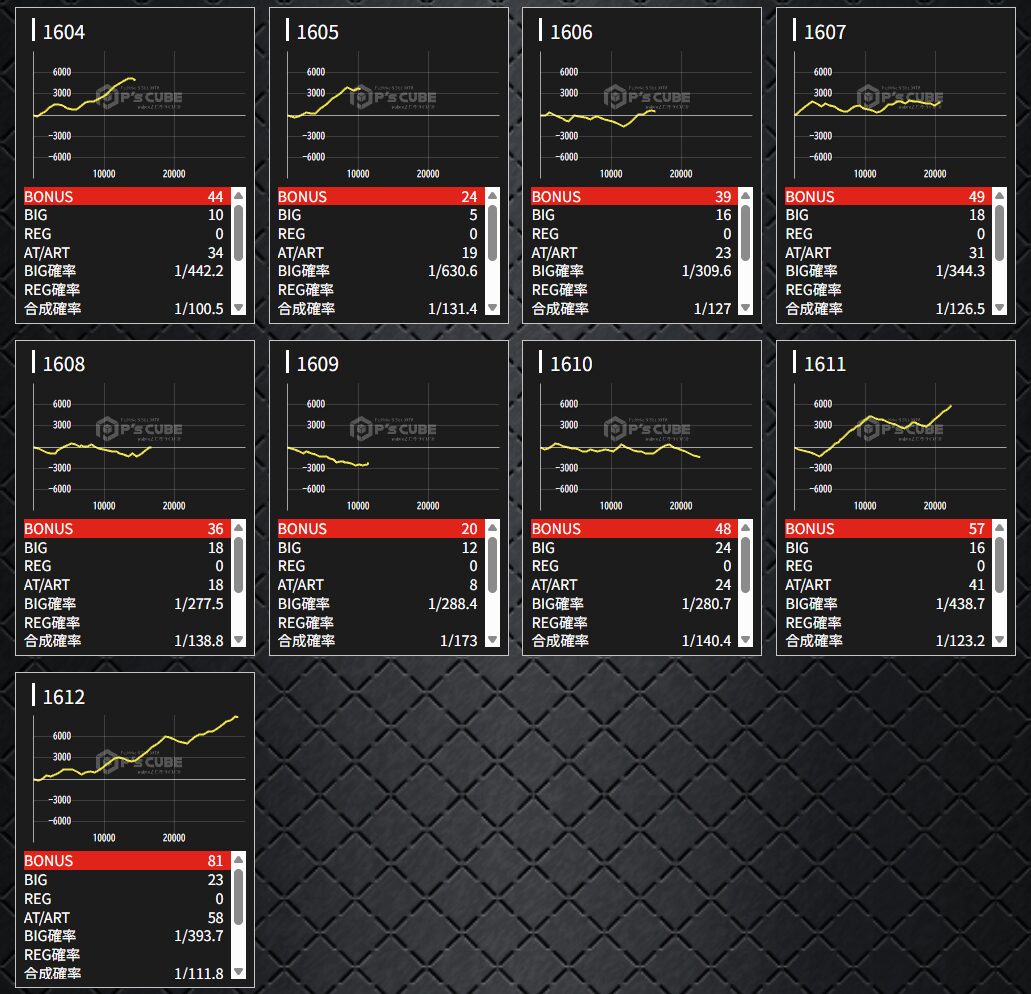Click BIG確率 1/442.2 value in 1604
Screen dimensions: 1031x994
pyautogui.click(x=199, y=271)
